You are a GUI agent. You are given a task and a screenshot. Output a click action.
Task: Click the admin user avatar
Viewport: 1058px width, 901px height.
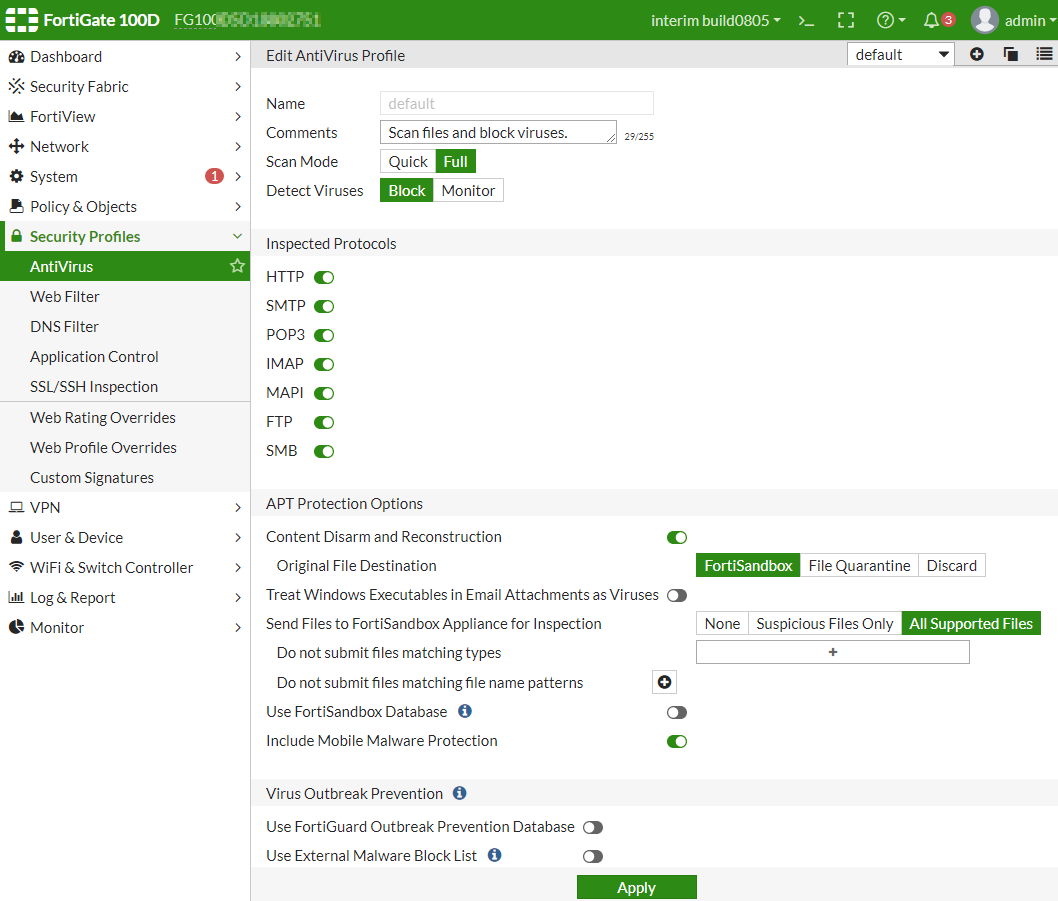(984, 20)
